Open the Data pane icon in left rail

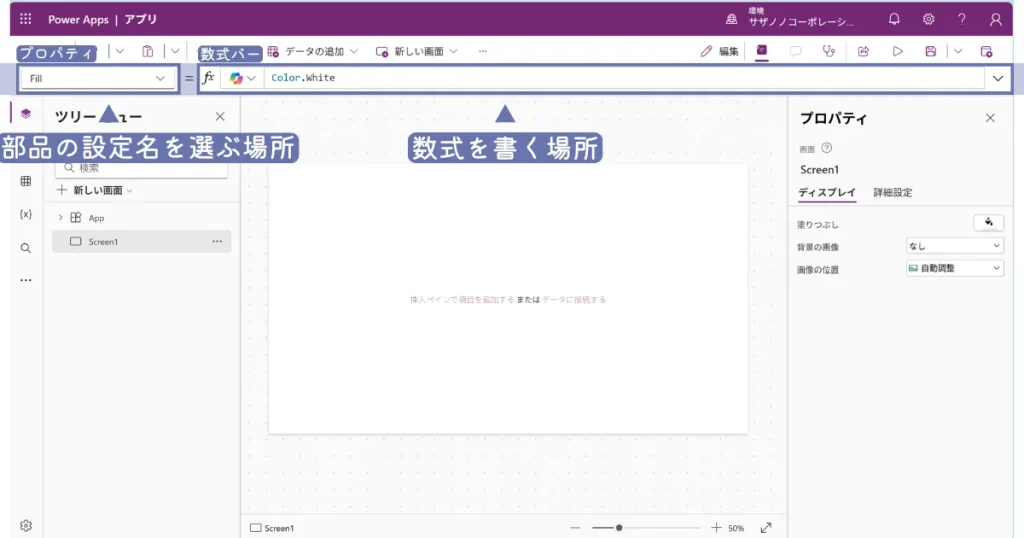[26, 181]
